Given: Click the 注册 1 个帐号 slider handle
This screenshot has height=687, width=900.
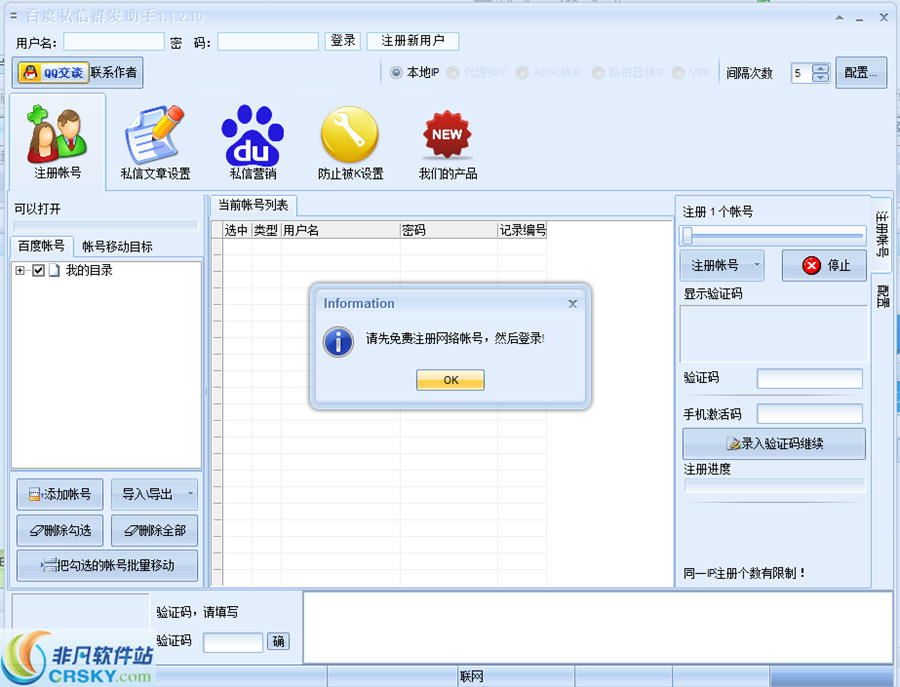Looking at the screenshot, I should pos(688,235).
